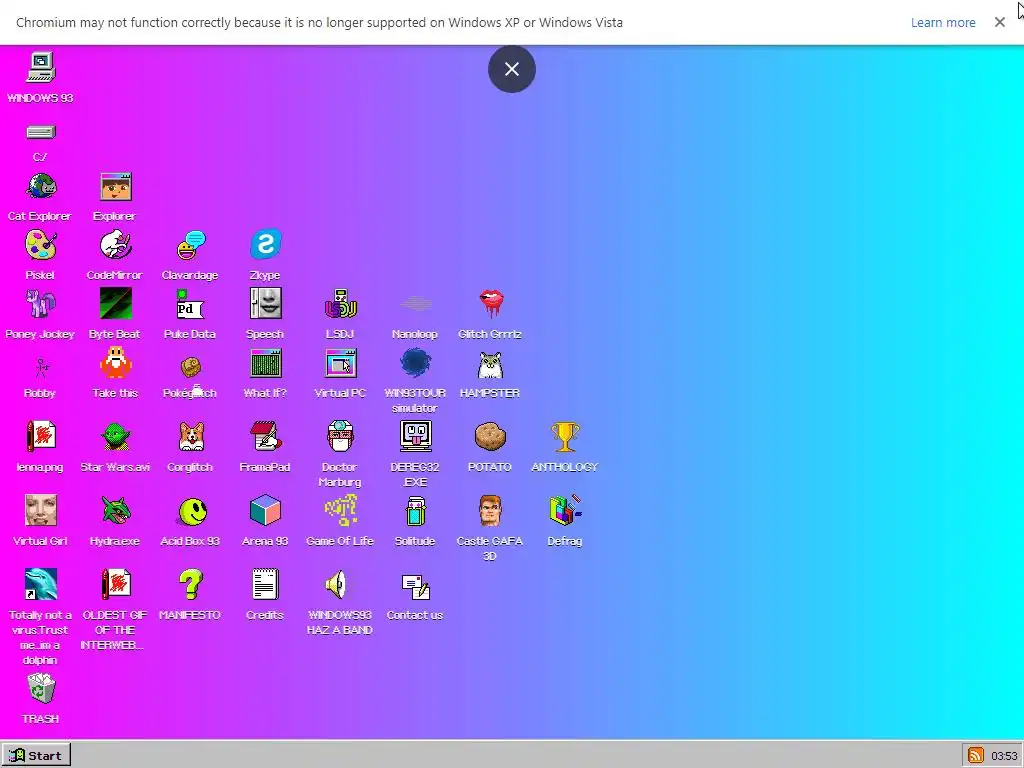
Task: Open the dolphin 'Totally not a virus' shortcut
Action: click(40, 584)
